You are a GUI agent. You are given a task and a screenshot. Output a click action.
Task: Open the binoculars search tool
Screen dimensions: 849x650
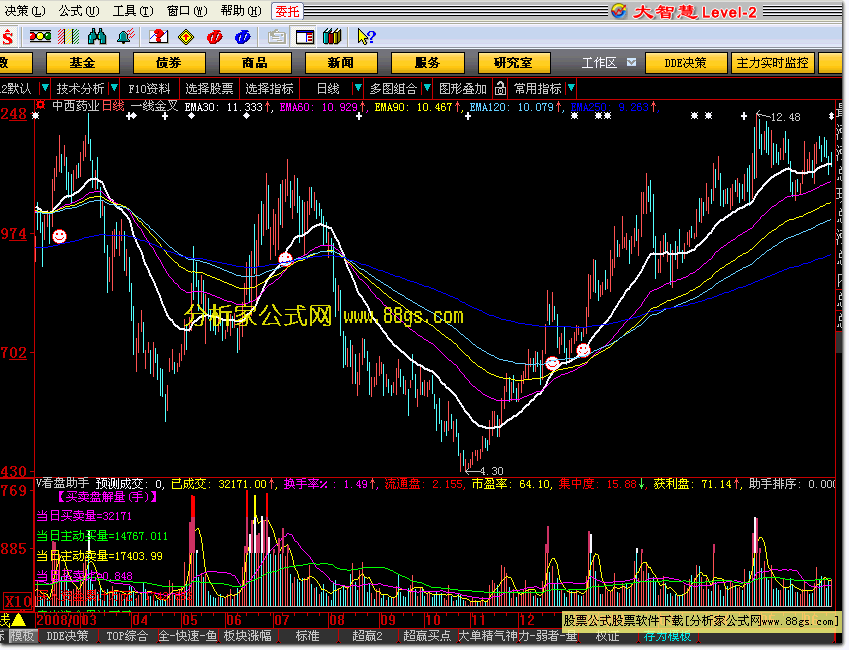[x=97, y=37]
